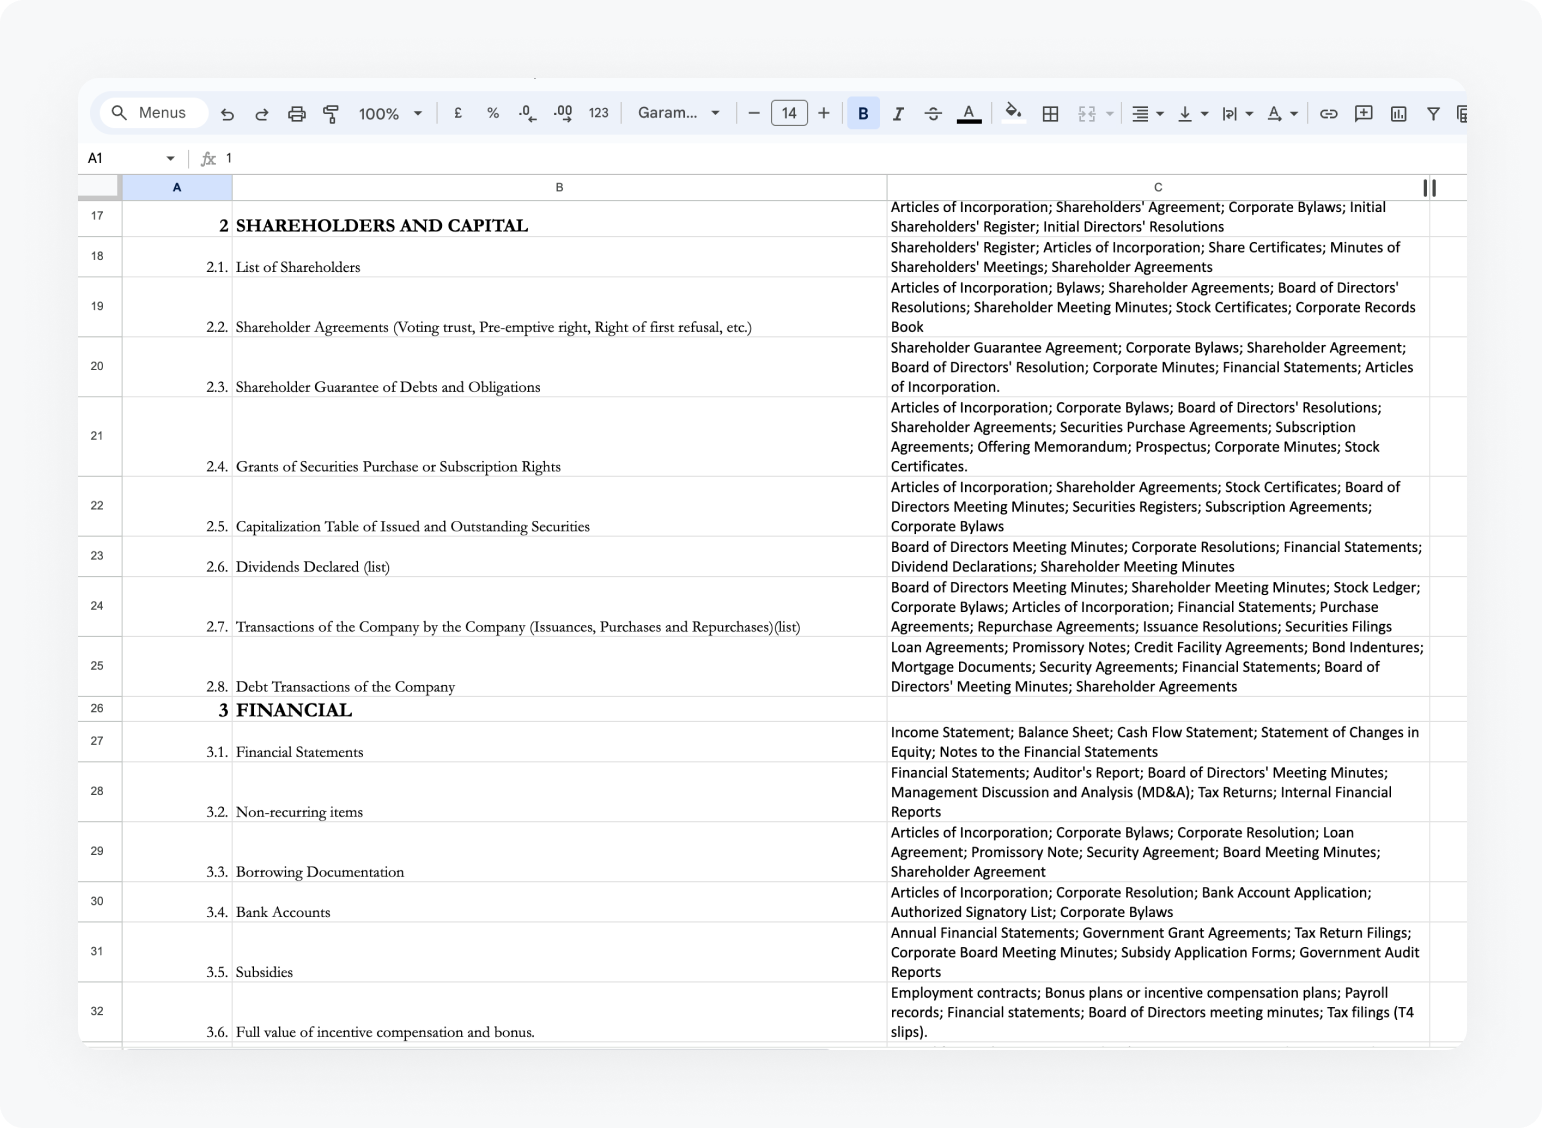
Task: Select column A header
Action: pos(177,187)
